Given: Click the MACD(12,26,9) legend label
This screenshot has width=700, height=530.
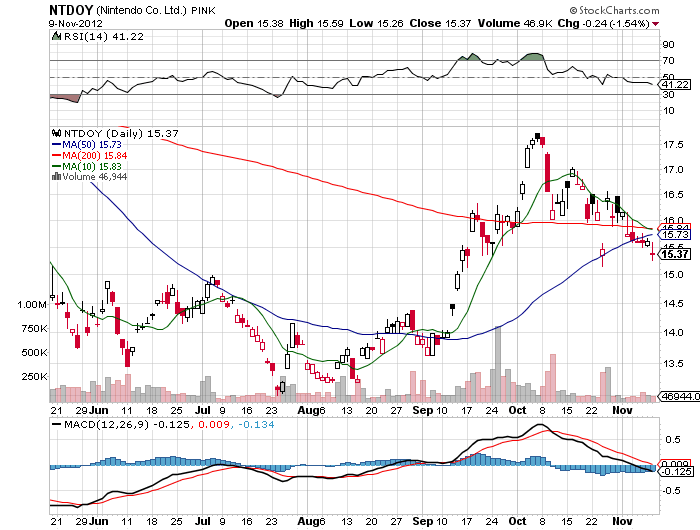Looking at the screenshot, I should pos(106,424).
